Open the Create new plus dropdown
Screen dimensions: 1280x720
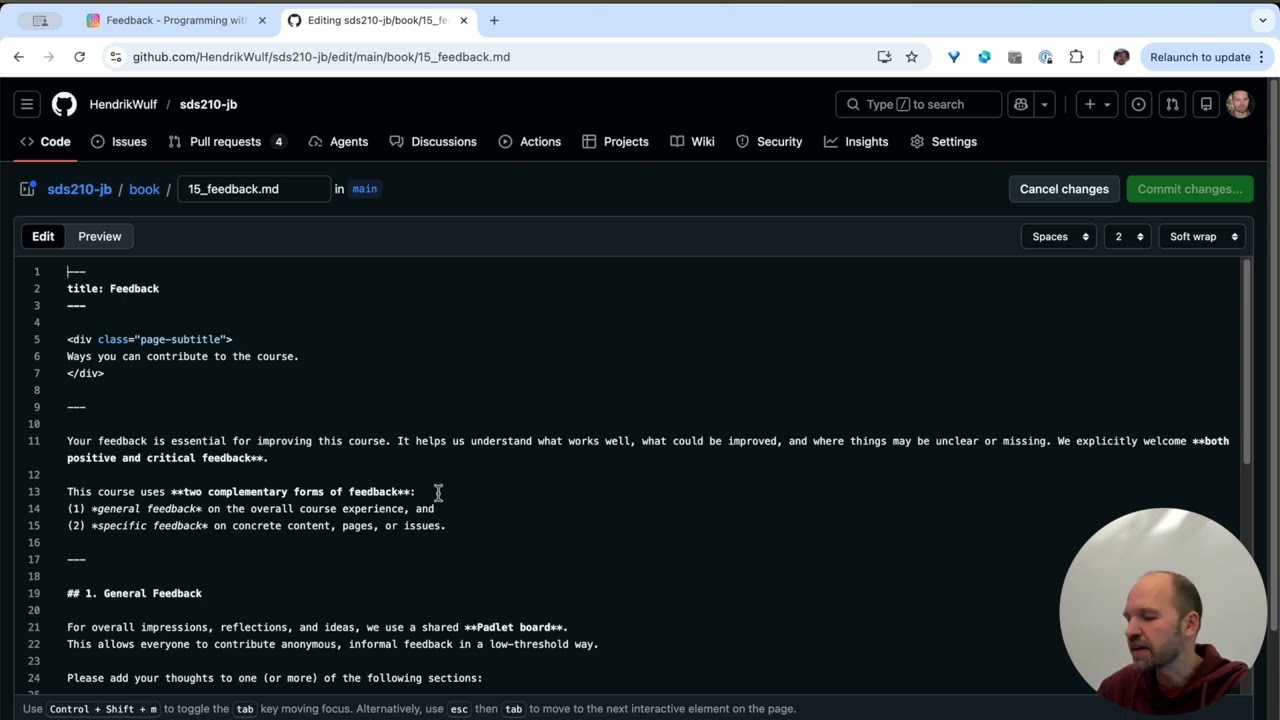(1096, 104)
